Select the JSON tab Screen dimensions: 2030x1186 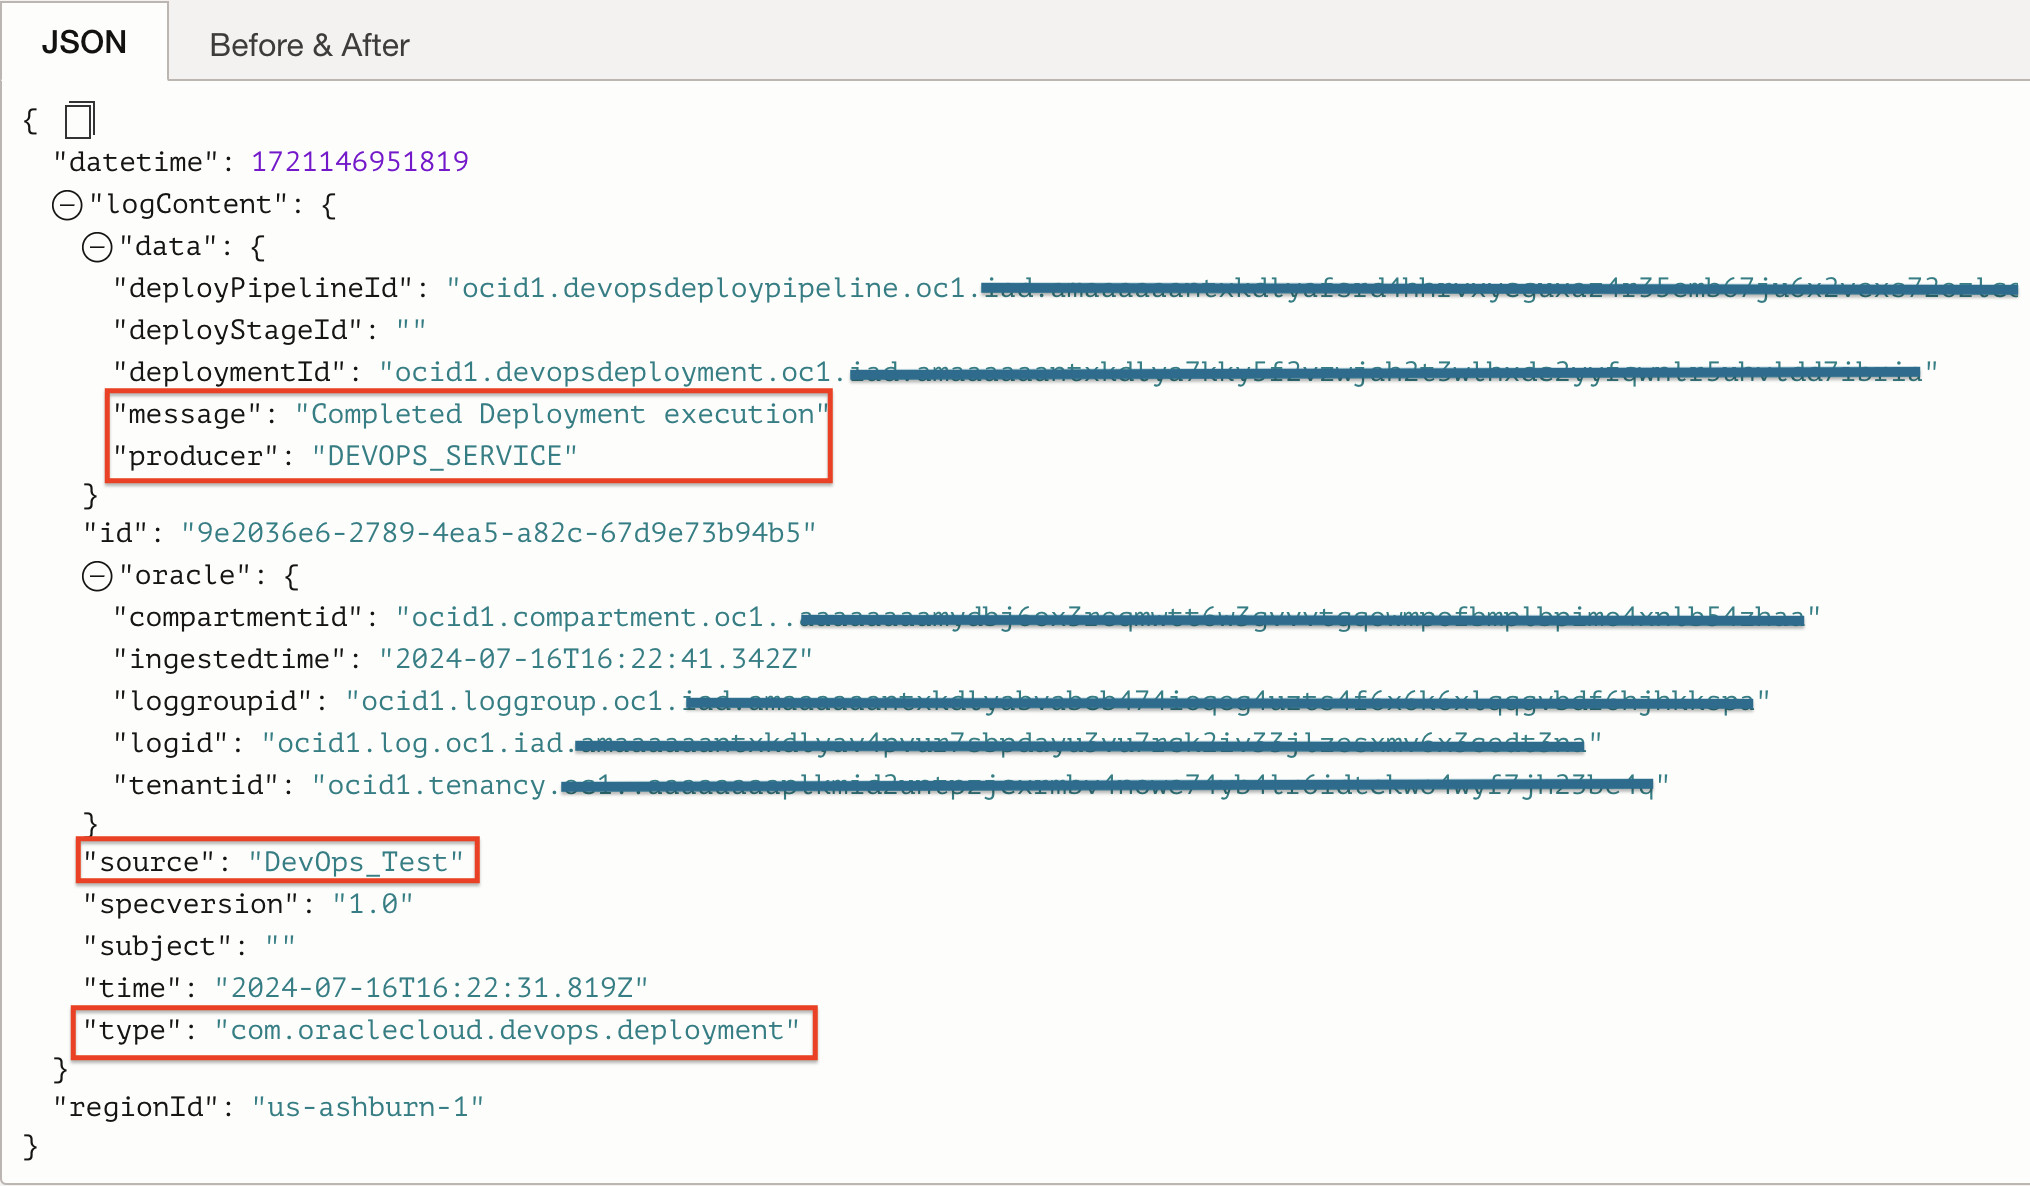(84, 41)
